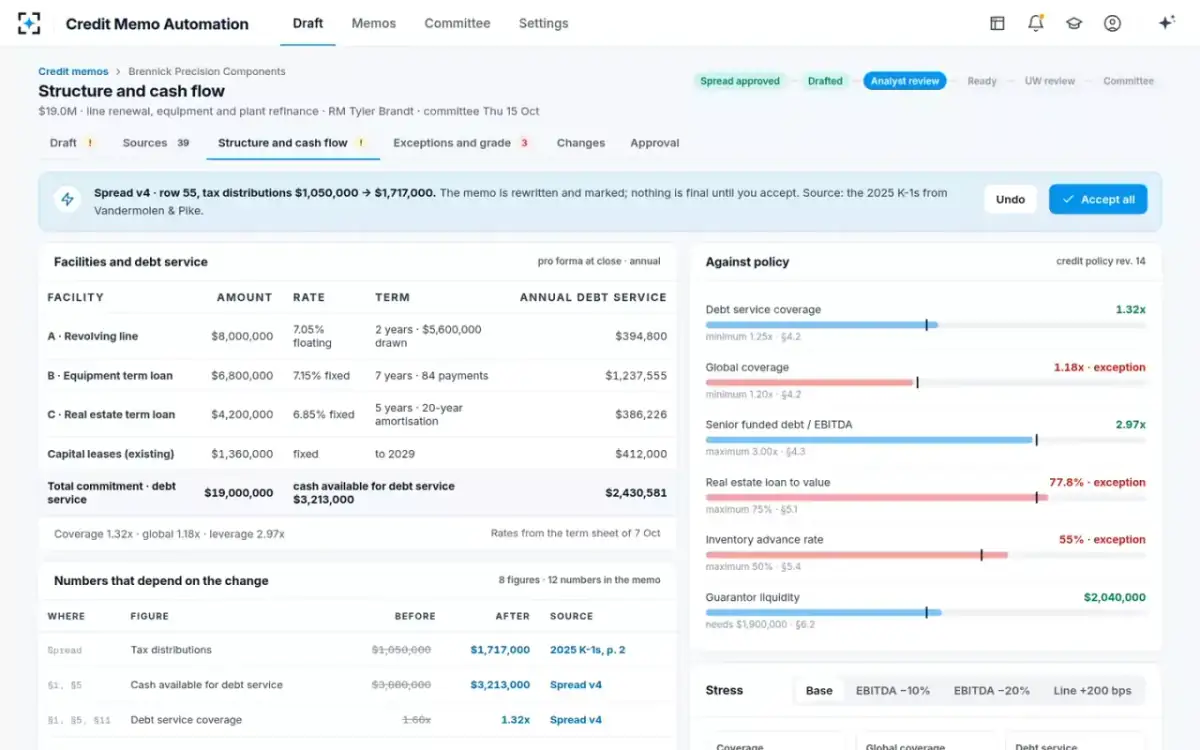1200x750 pixels.
Task: Click the Spread approved status step
Action: (740, 81)
